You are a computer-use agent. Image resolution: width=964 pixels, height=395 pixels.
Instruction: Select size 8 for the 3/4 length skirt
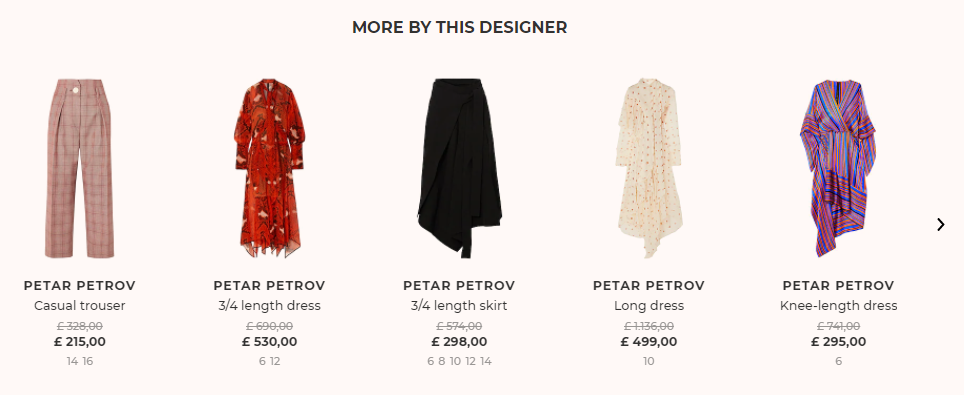(x=441, y=361)
